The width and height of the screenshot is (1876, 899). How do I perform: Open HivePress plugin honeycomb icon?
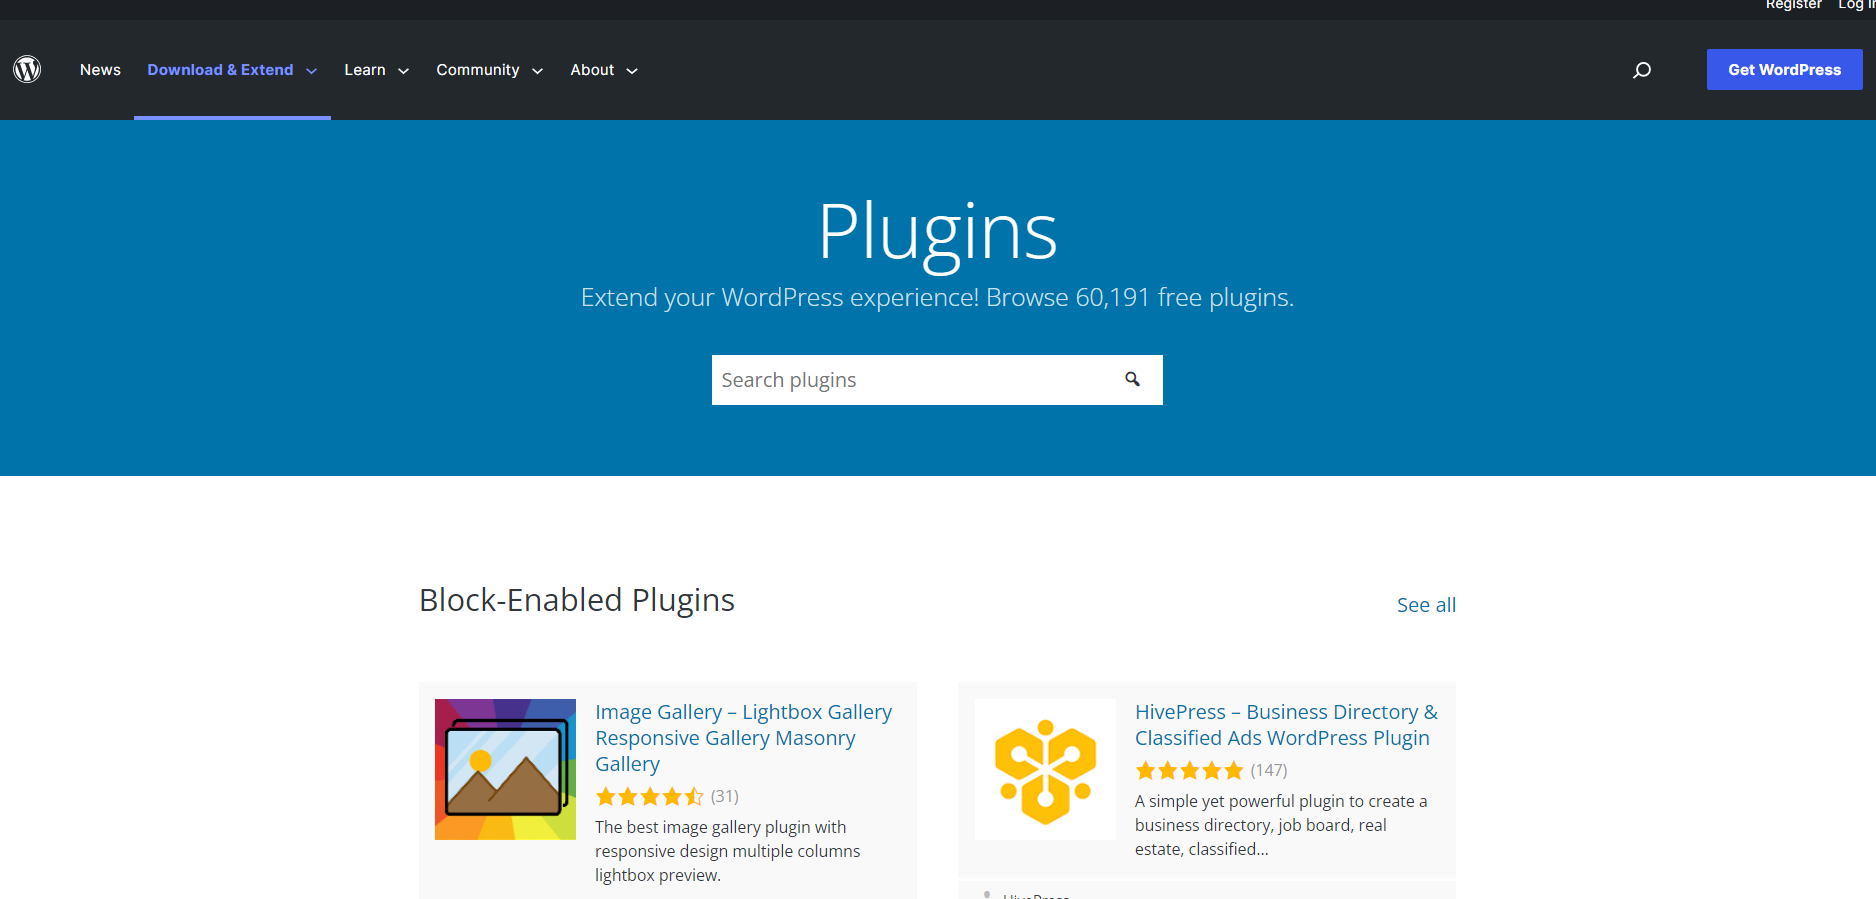tap(1045, 769)
